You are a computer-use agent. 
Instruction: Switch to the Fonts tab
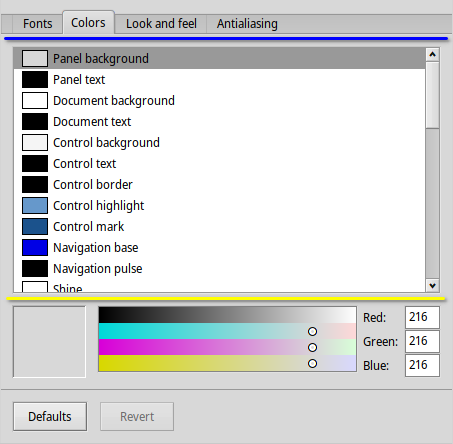tap(37, 24)
